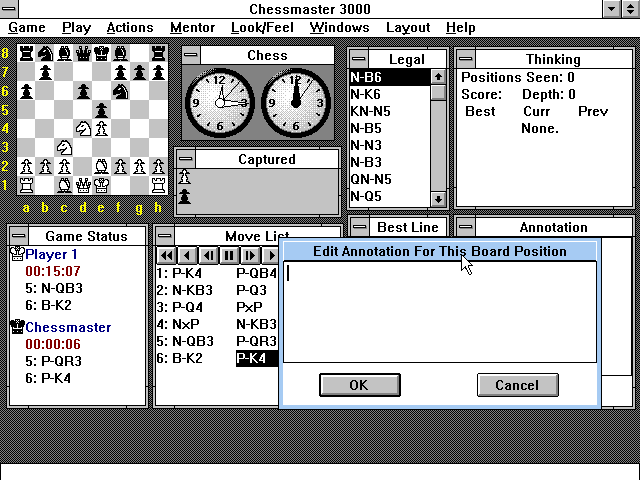Select move NxP in the Move List

(186, 324)
